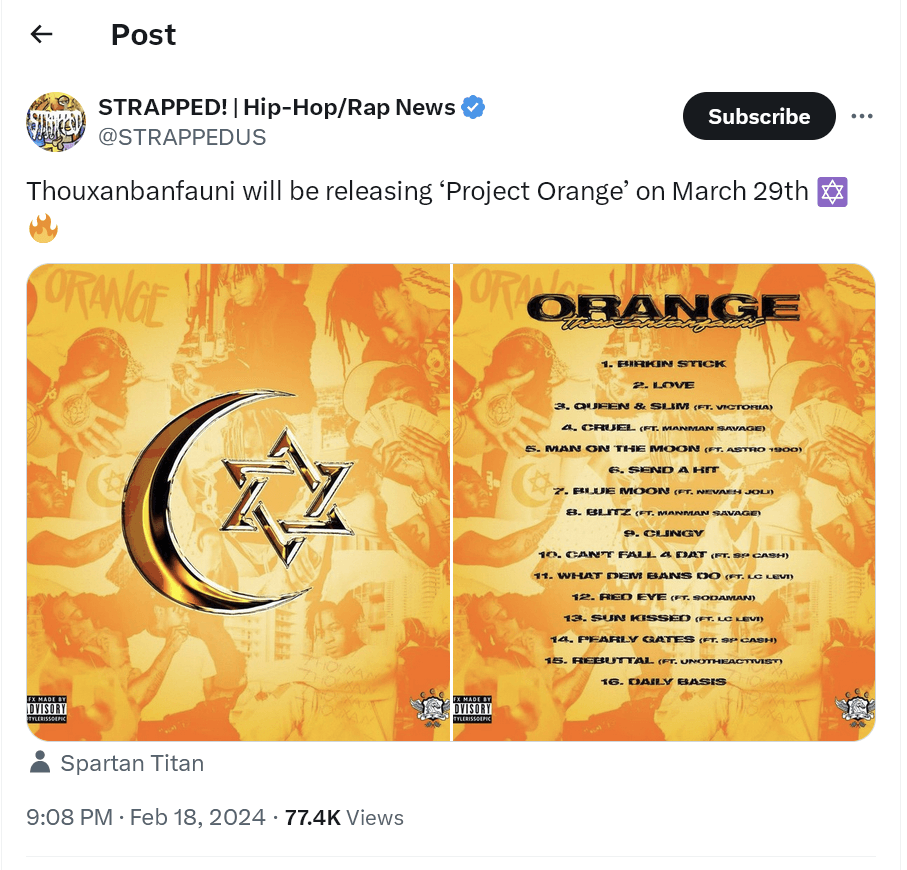Click the blue verified badge
This screenshot has height=870, width=907.
(x=473, y=107)
